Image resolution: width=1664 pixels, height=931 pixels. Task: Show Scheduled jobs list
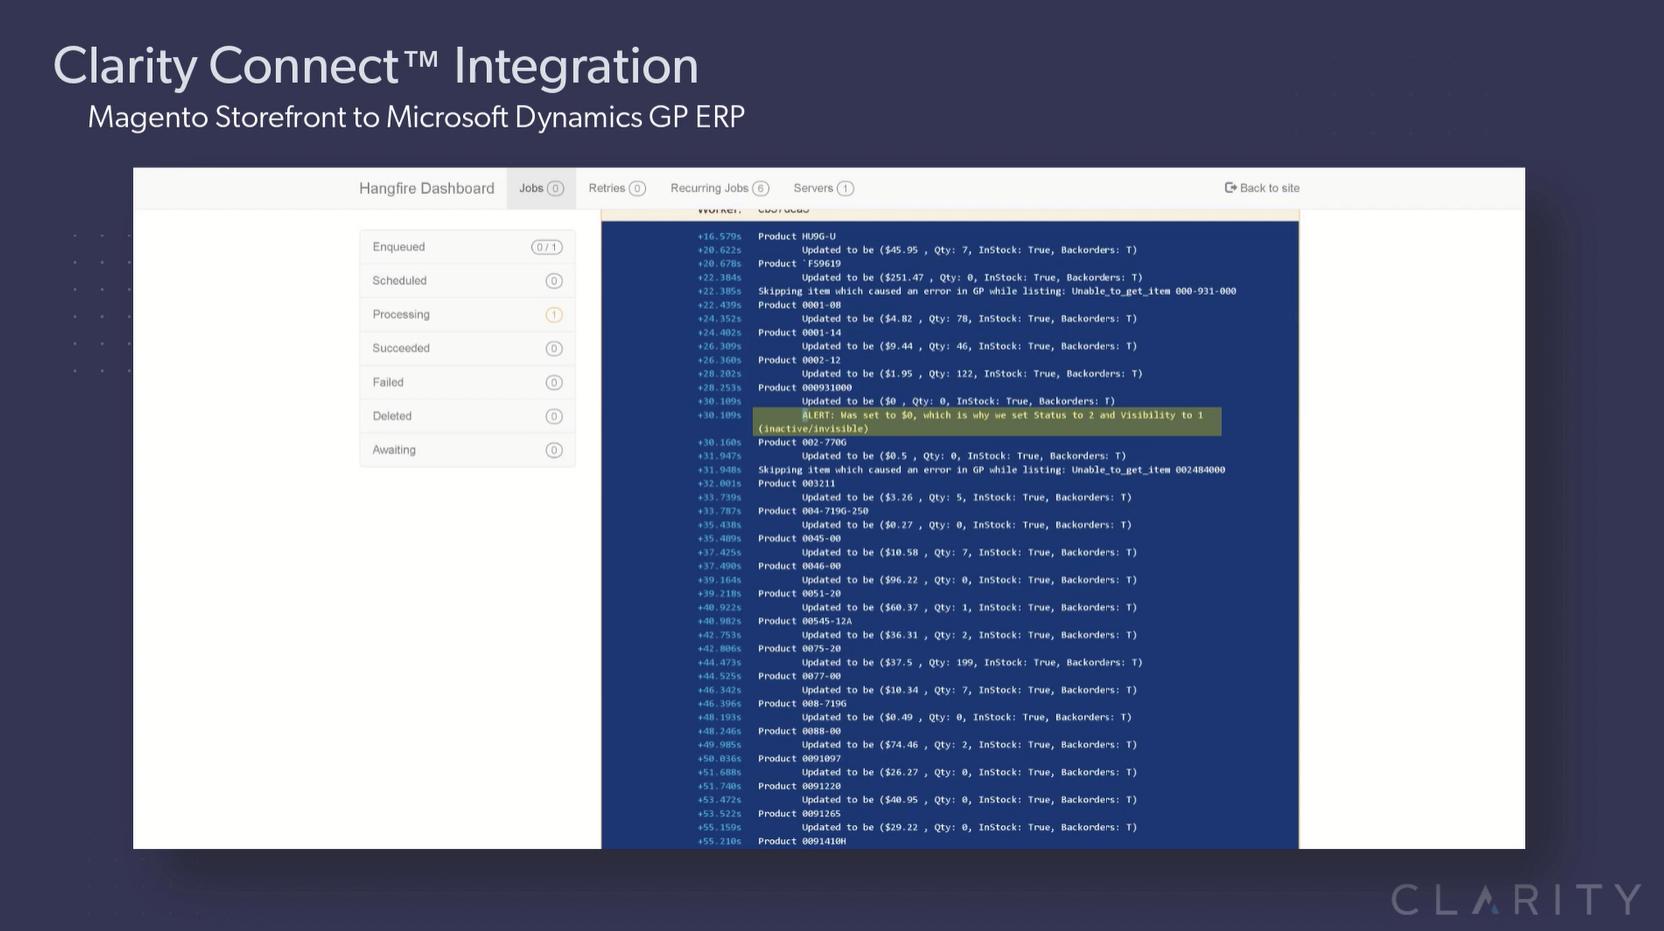coord(467,281)
